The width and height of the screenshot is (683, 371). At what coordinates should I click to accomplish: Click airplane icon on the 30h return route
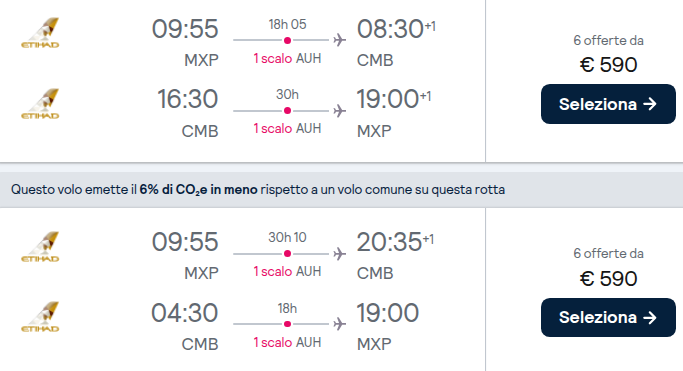click(x=340, y=111)
